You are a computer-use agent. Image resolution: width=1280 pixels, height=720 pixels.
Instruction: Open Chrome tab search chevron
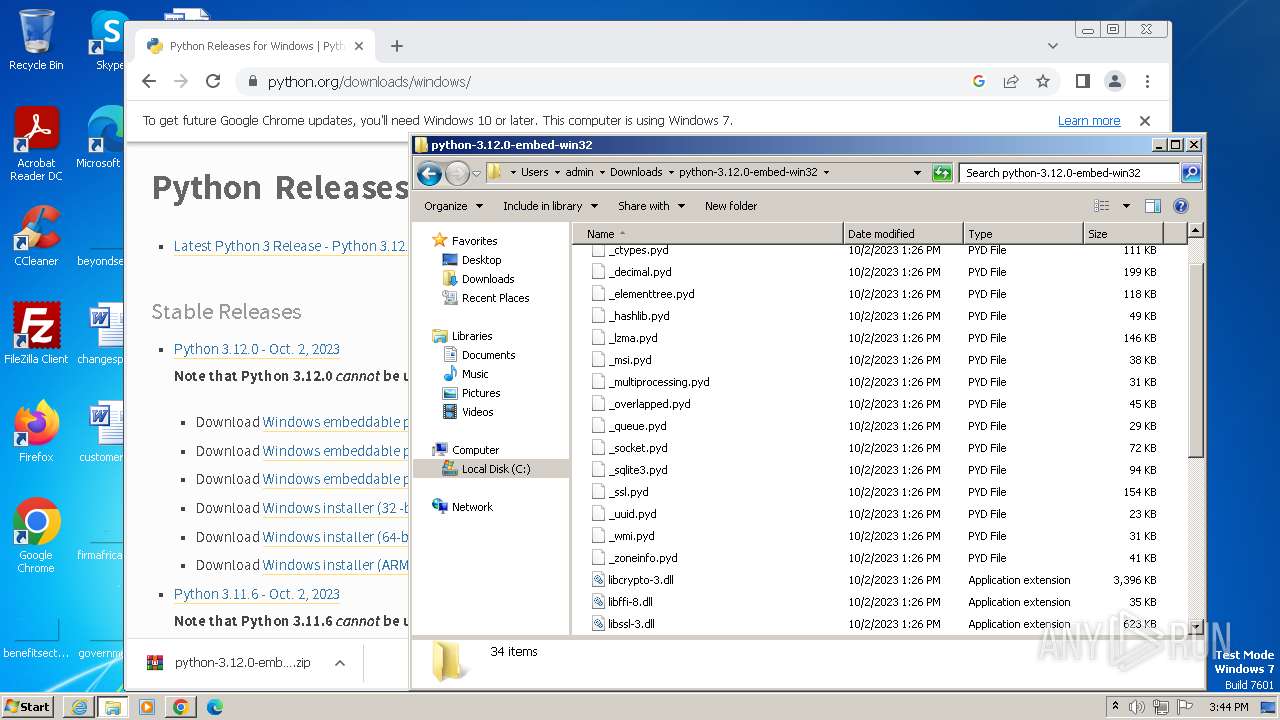click(1053, 46)
